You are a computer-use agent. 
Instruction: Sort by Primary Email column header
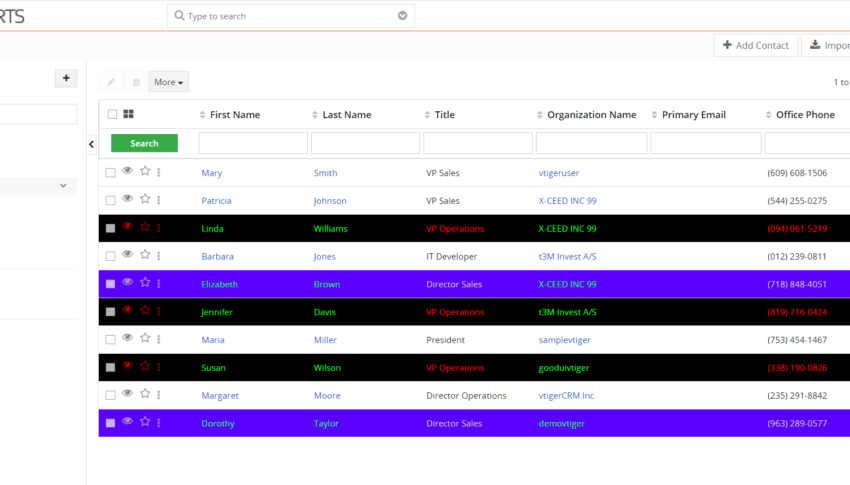[693, 115]
